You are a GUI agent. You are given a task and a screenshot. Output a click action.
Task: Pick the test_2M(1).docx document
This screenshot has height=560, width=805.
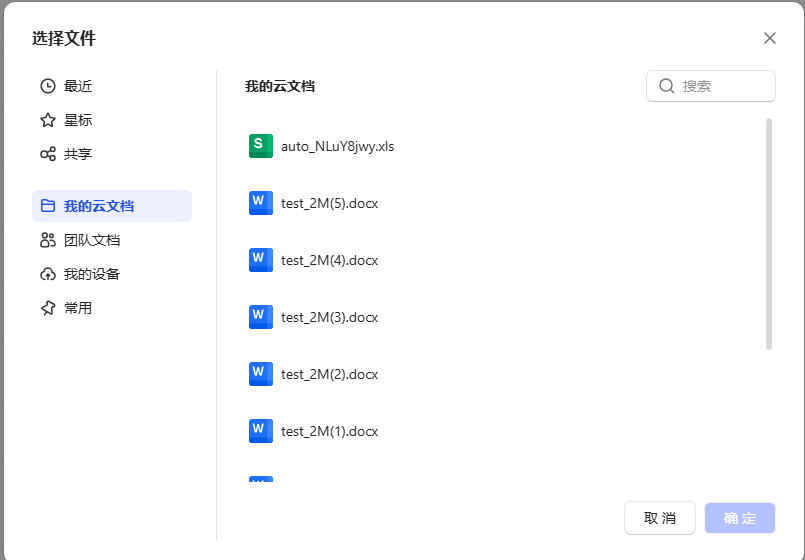point(329,431)
